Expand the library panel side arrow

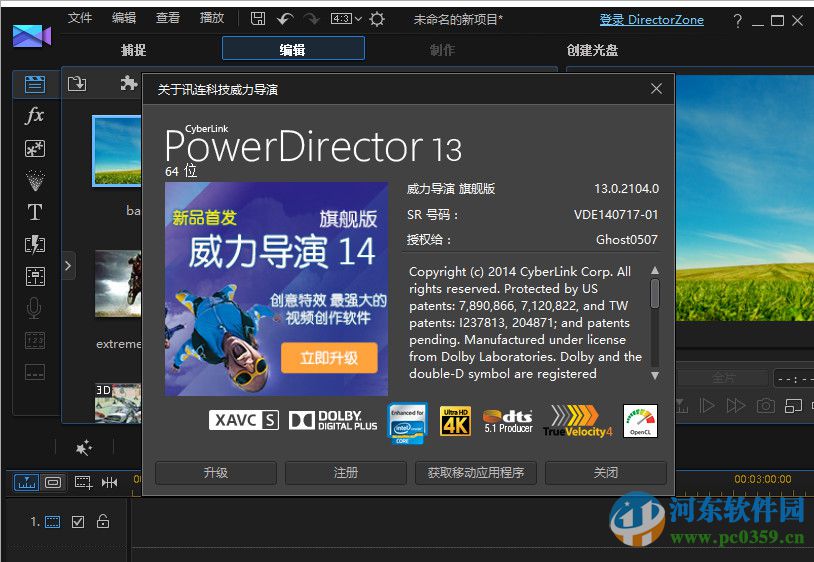68,266
